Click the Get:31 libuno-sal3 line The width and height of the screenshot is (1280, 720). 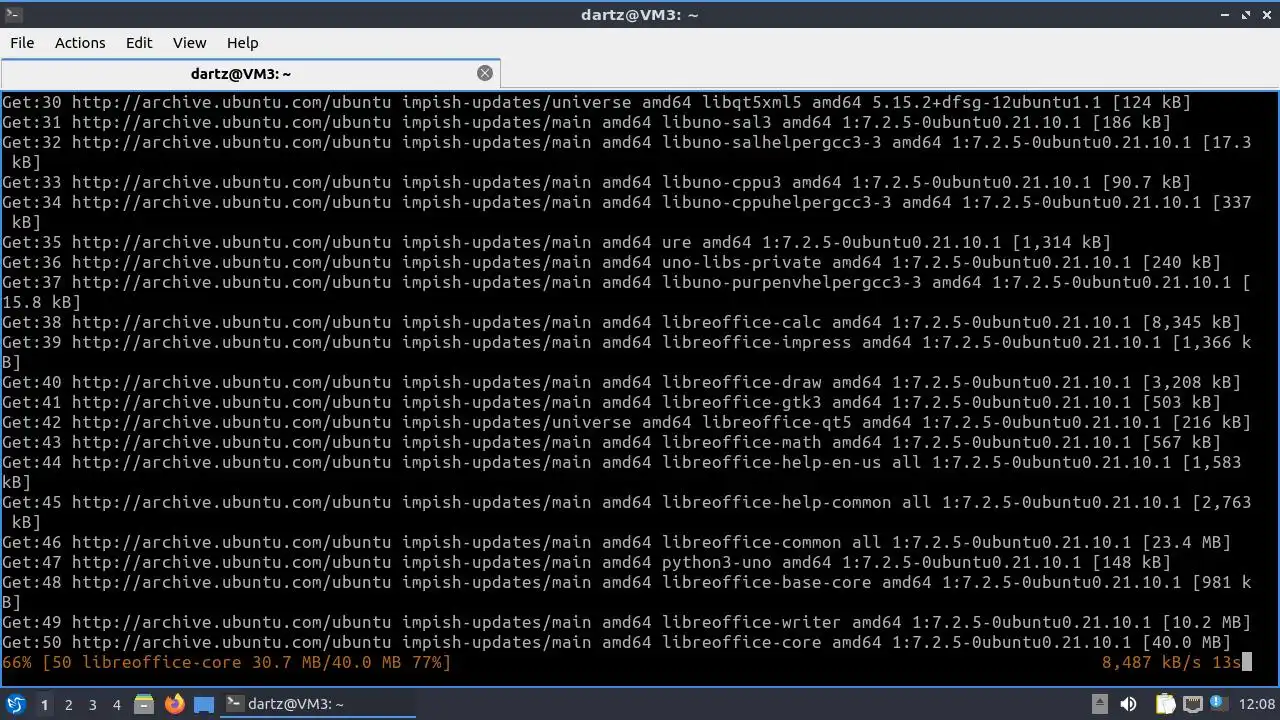coord(586,122)
